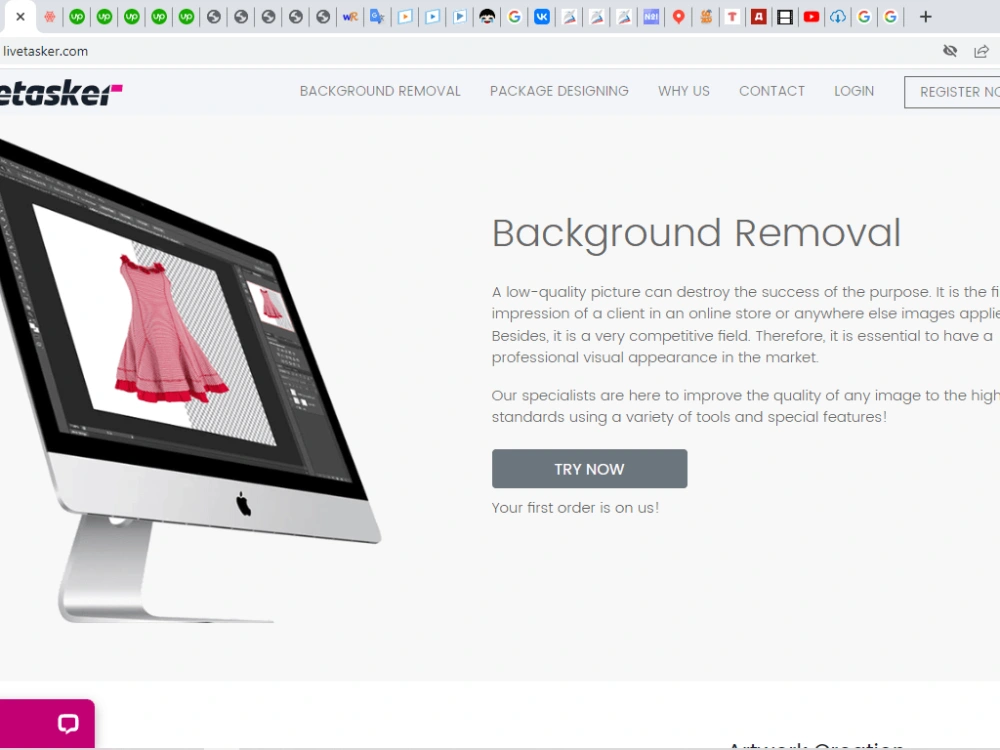
Task: Open the red map pin tab
Action: tap(679, 17)
